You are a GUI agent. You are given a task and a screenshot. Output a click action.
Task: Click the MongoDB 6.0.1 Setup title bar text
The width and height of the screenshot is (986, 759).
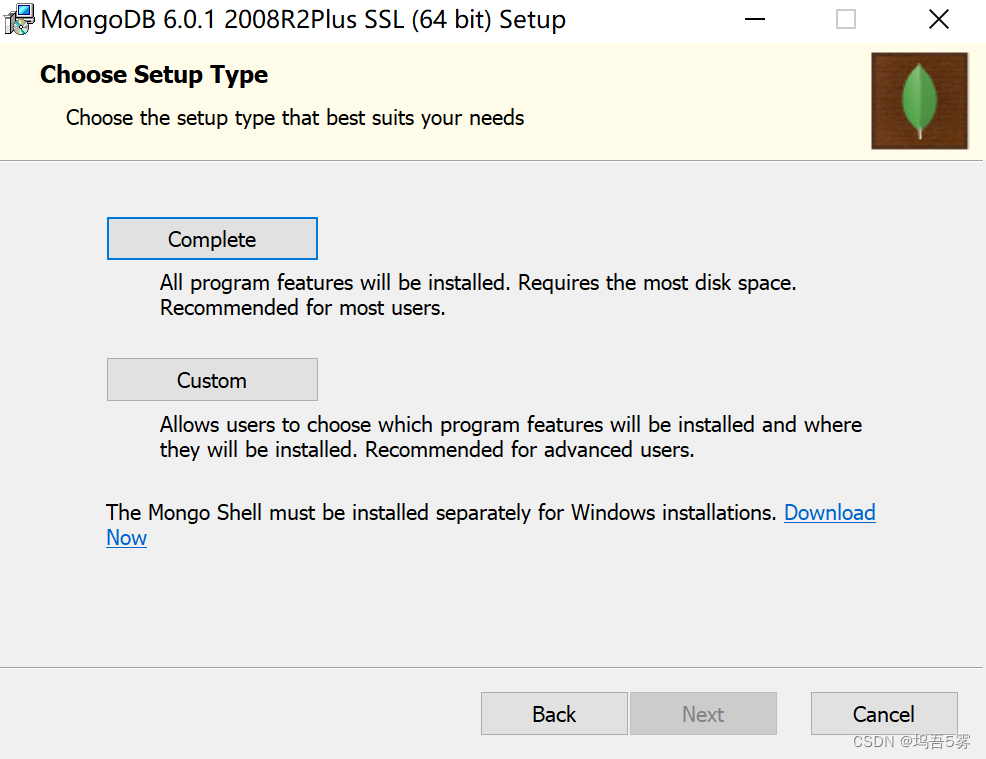coord(303,19)
